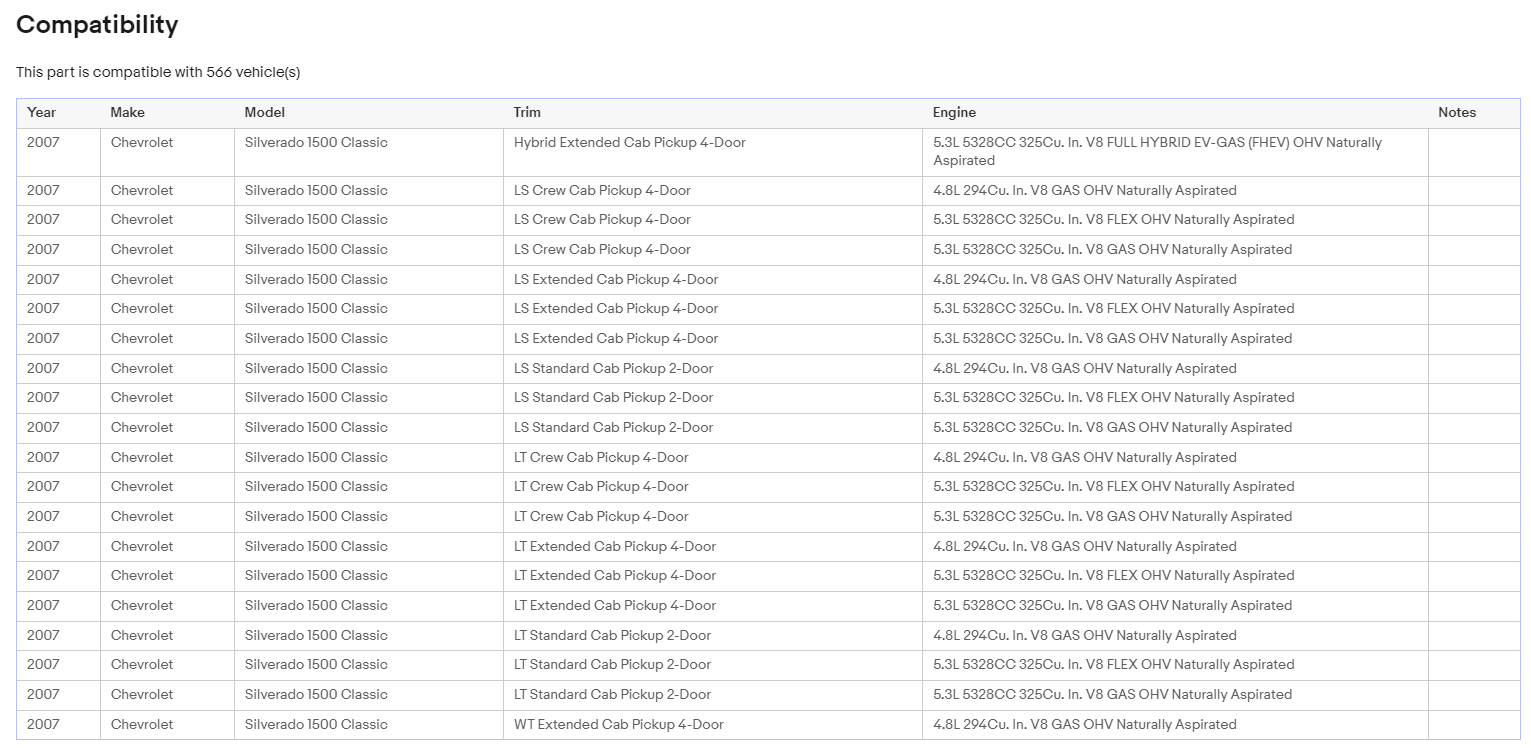This screenshot has height=748, width=1531.
Task: Select the first LS Crew Cab Pickup 4-Door trim cell
Action: 713,191
